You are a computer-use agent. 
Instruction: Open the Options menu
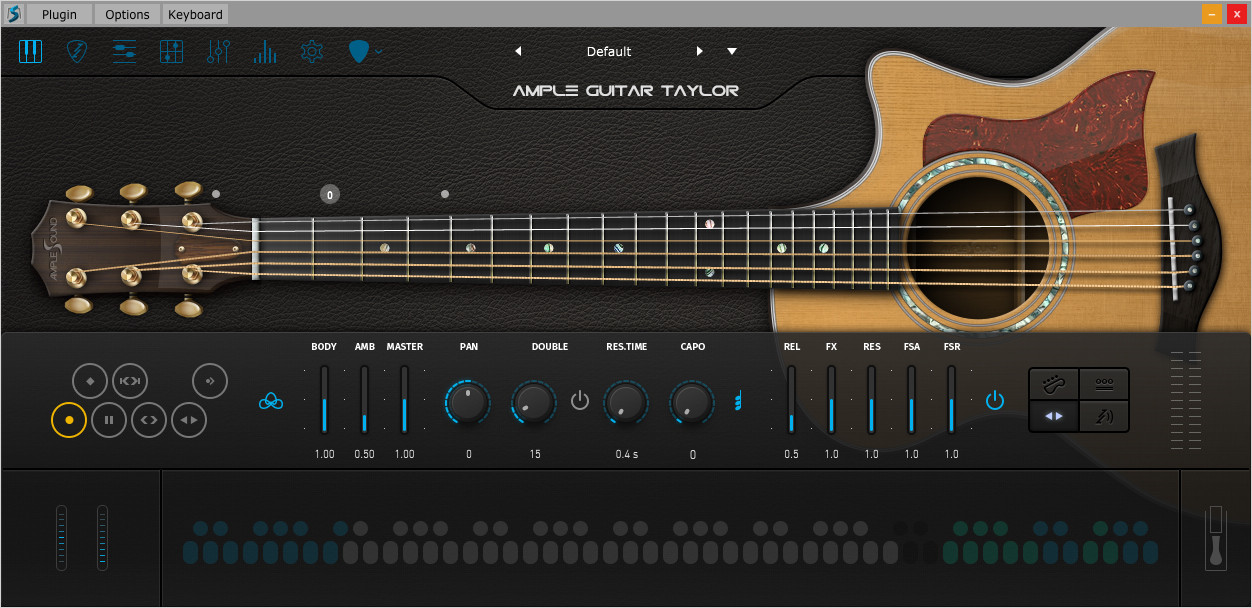click(x=127, y=14)
